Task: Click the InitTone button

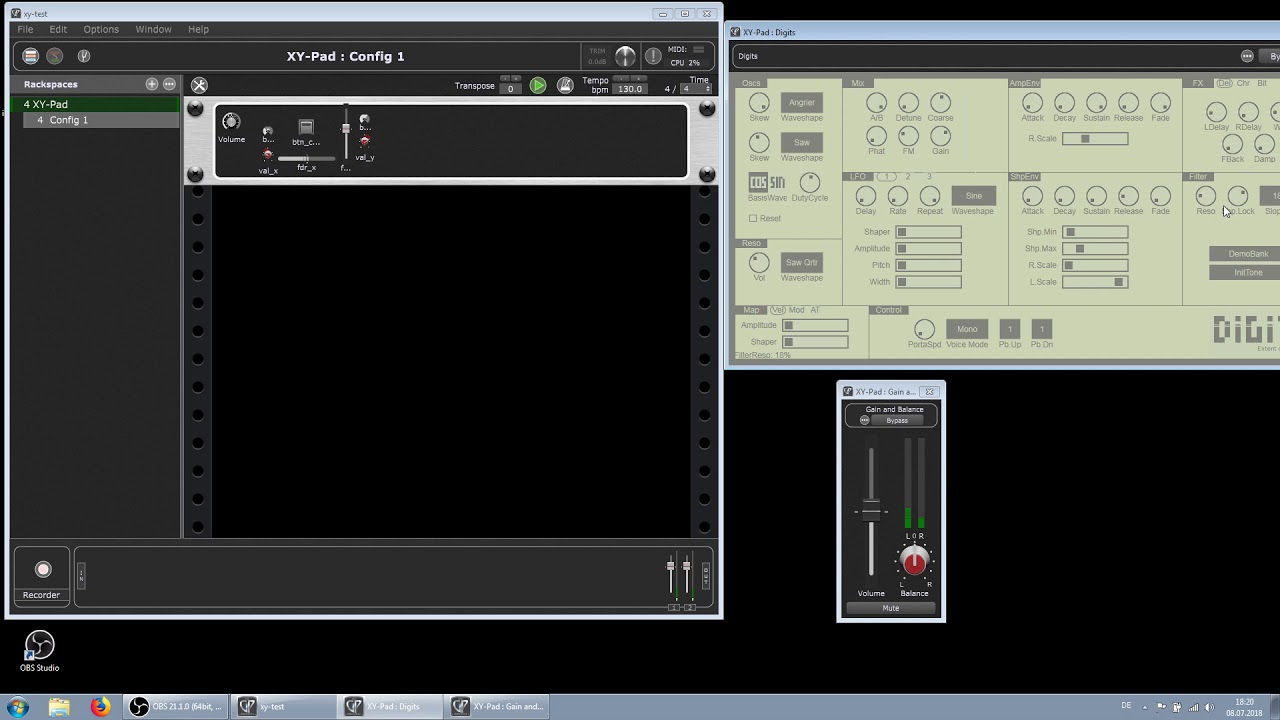Action: (1248, 272)
